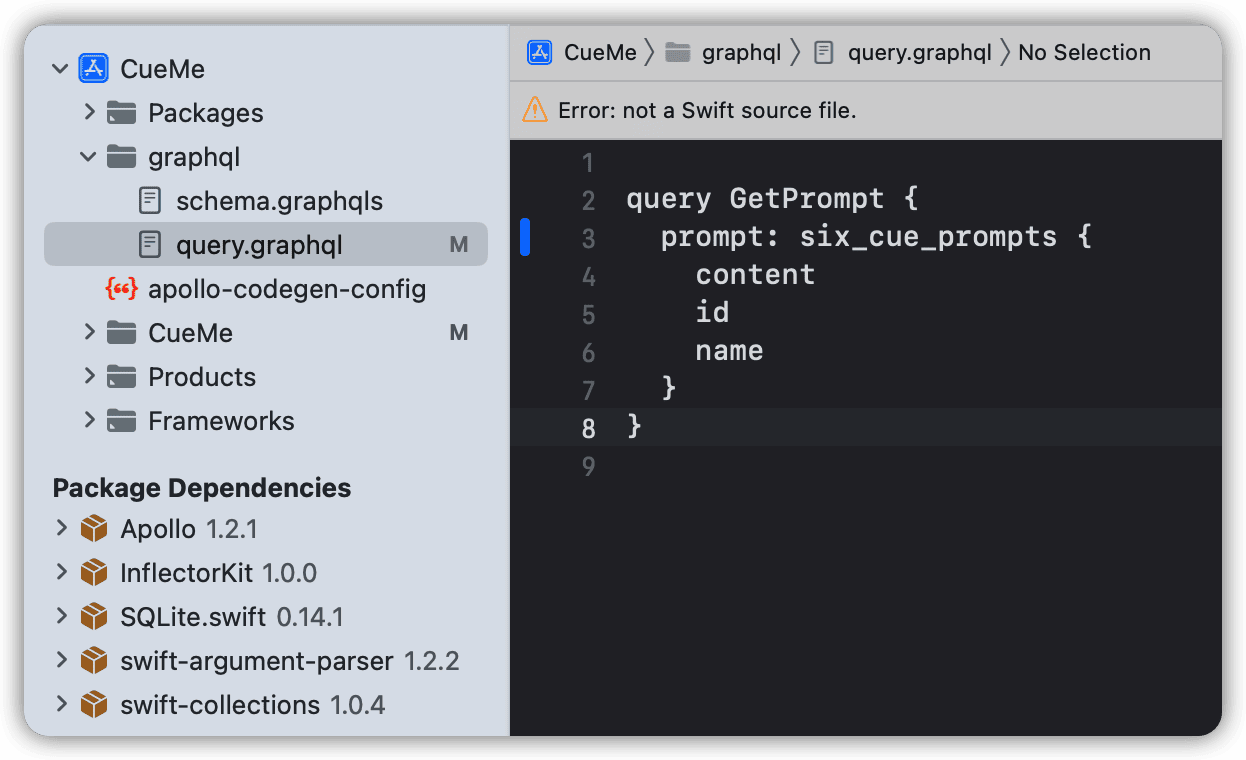Select query.graphql in the navigator
Image resolution: width=1246 pixels, height=760 pixels.
click(x=266, y=245)
